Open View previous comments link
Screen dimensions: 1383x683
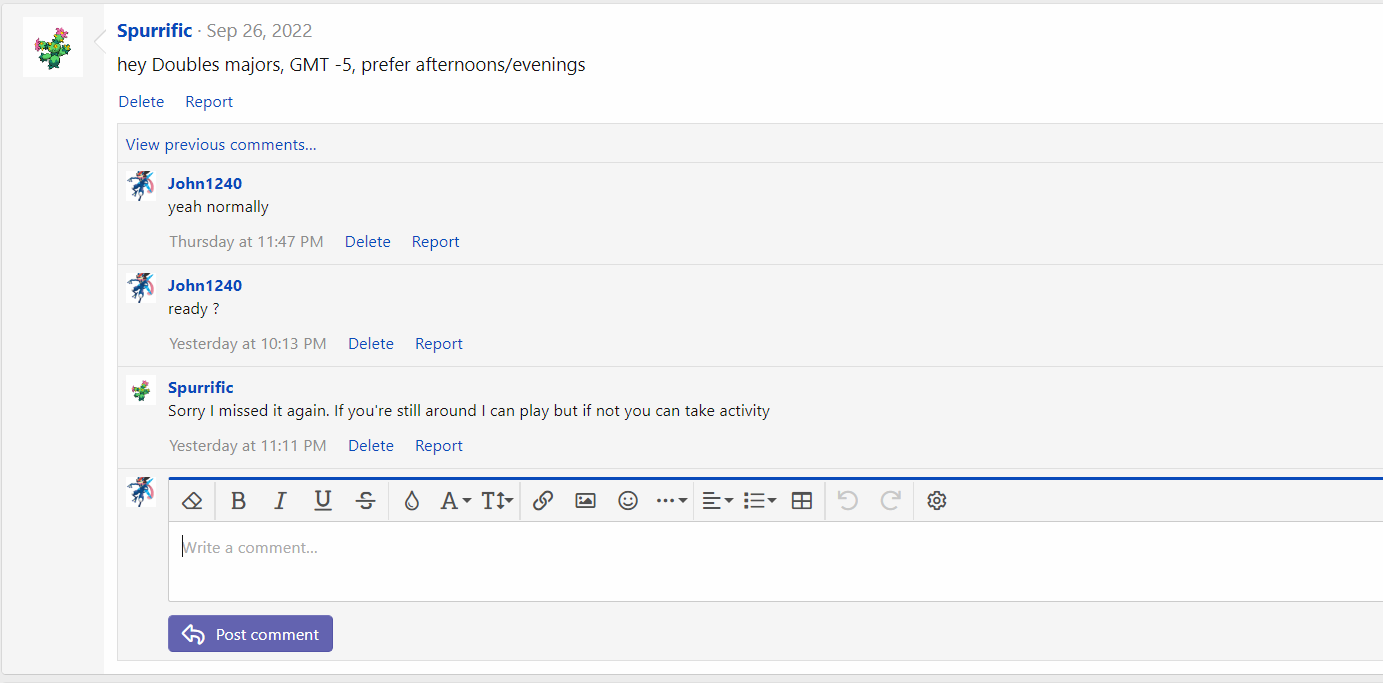click(x=221, y=144)
